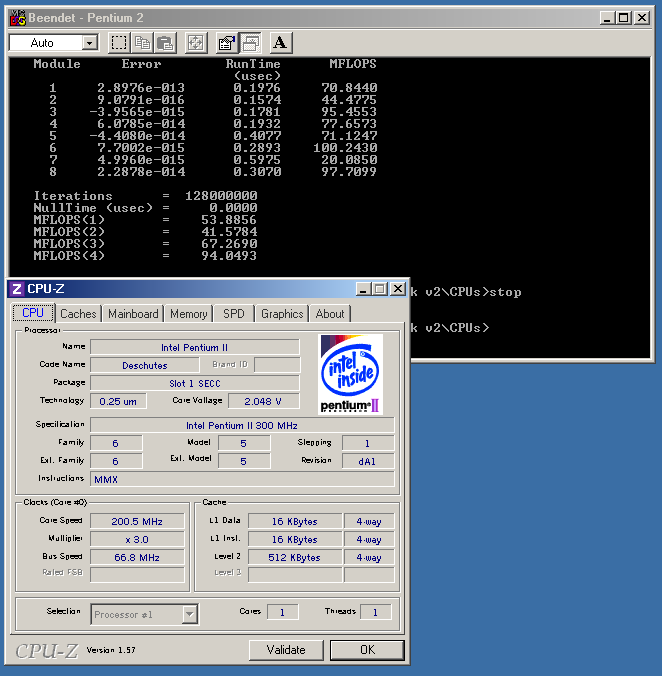The height and width of the screenshot is (676, 662).
Task: Click the 'stop' command text in console
Action: tap(506, 292)
